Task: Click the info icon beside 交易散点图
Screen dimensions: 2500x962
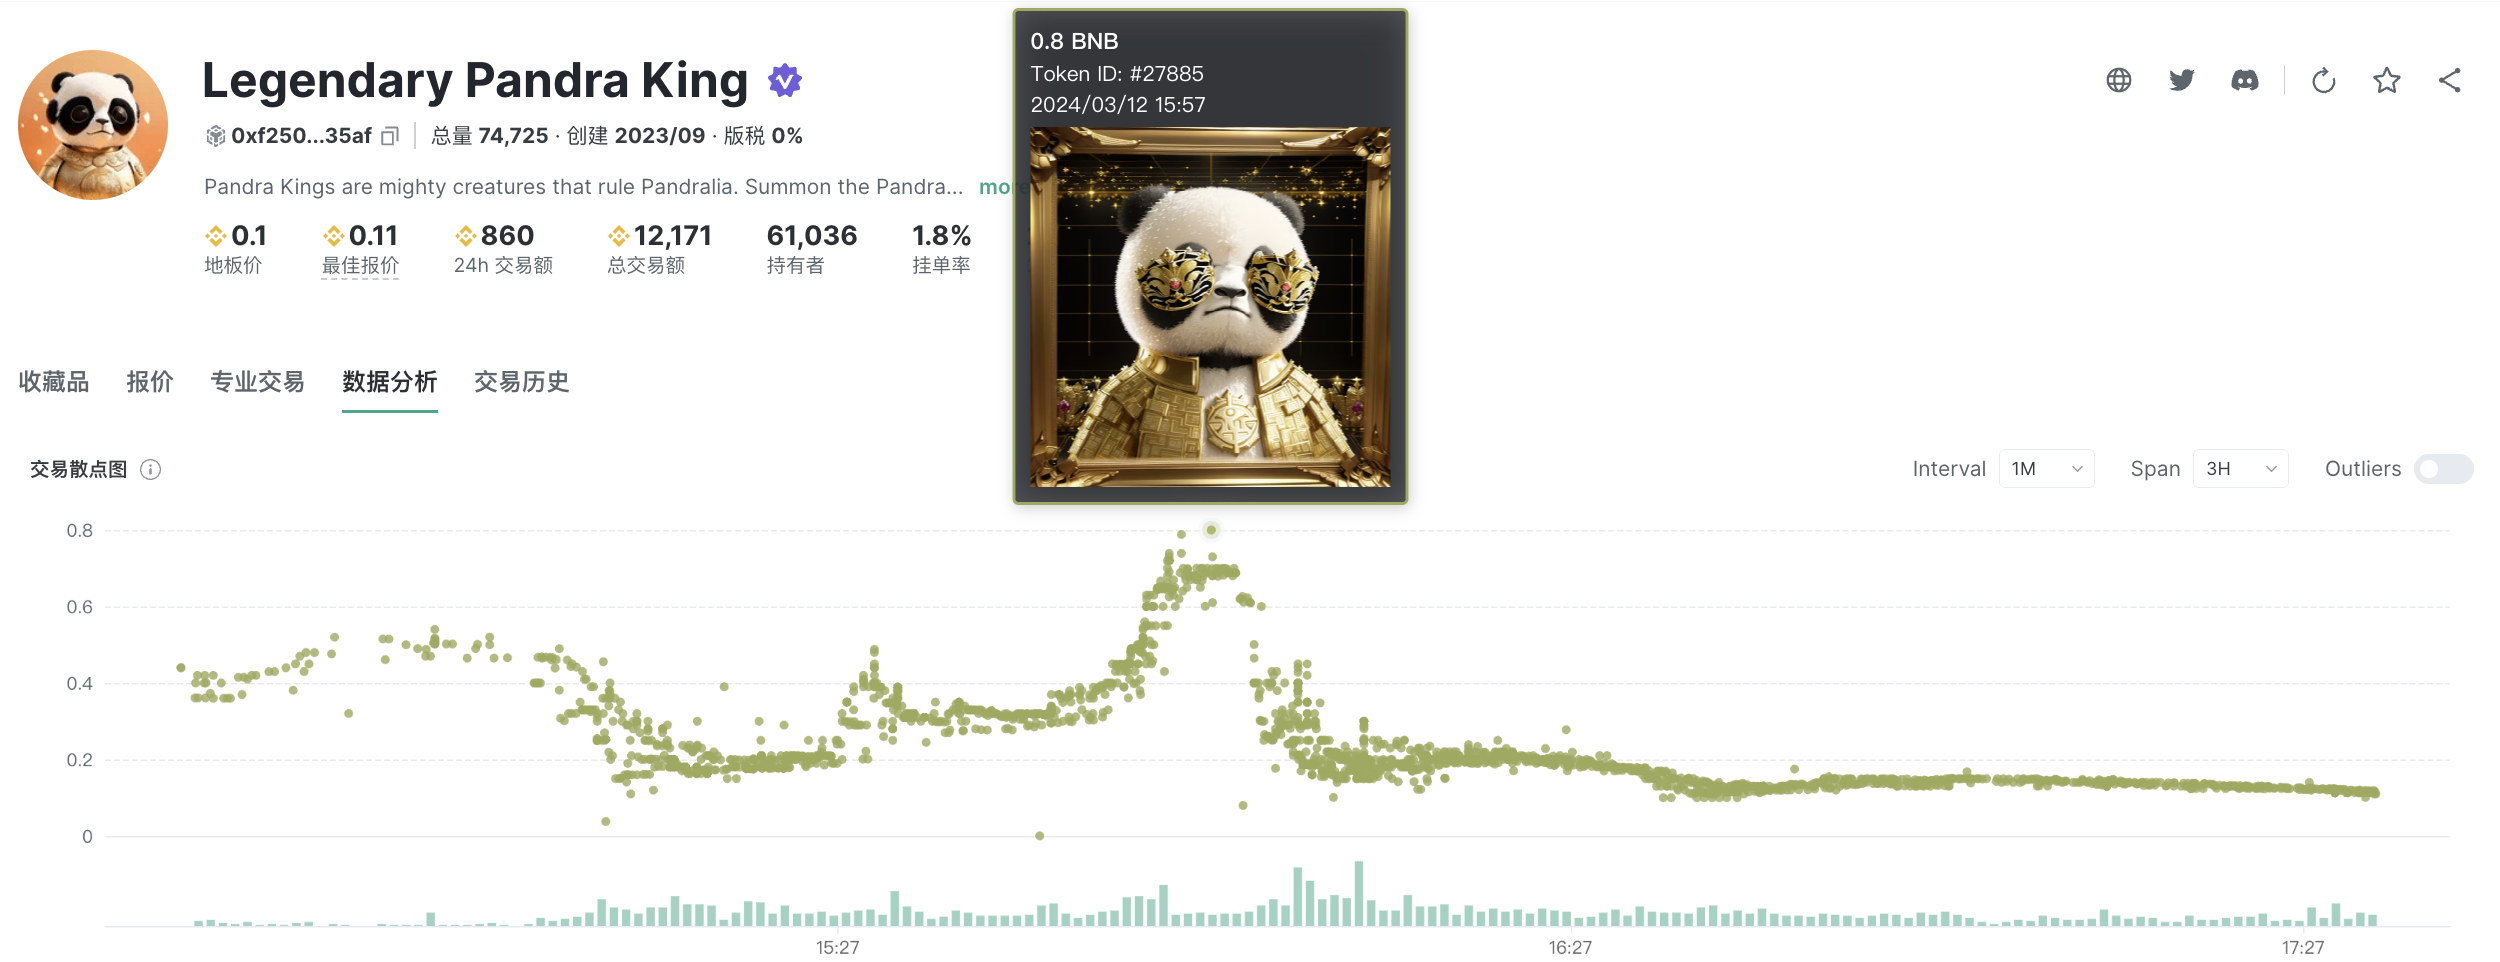Action: (151, 470)
